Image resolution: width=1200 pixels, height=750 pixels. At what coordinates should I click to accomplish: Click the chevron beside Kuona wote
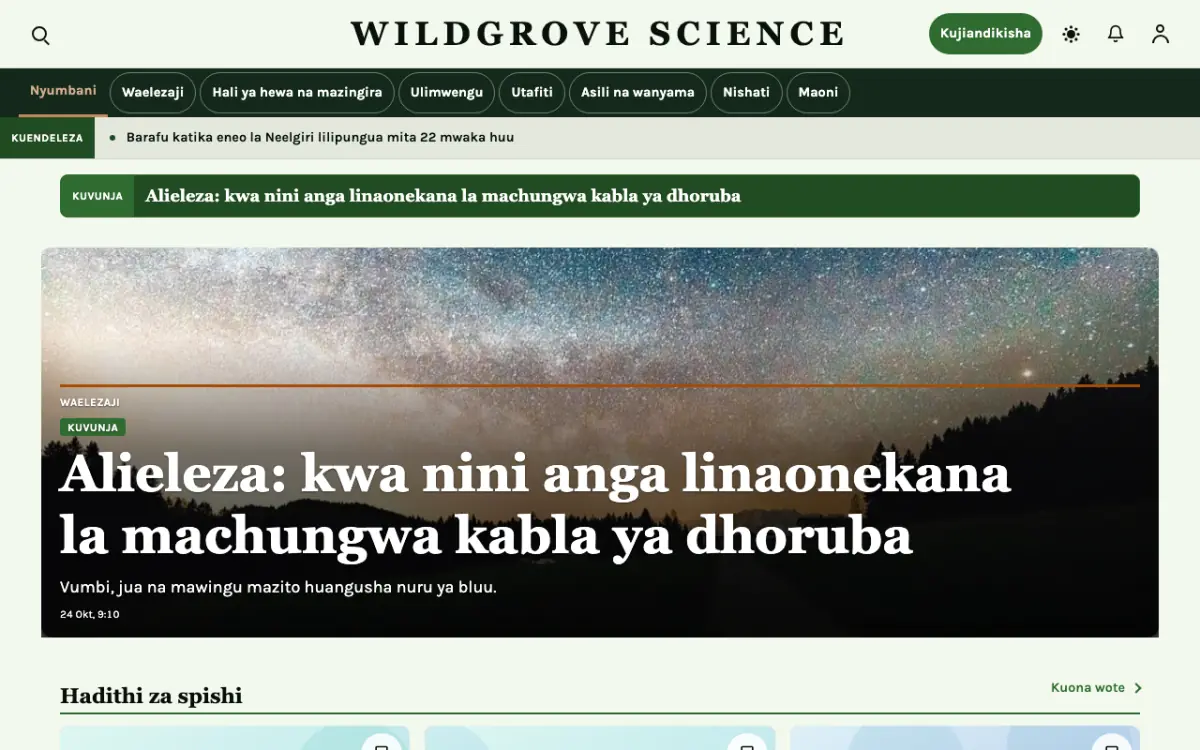(x=1138, y=688)
